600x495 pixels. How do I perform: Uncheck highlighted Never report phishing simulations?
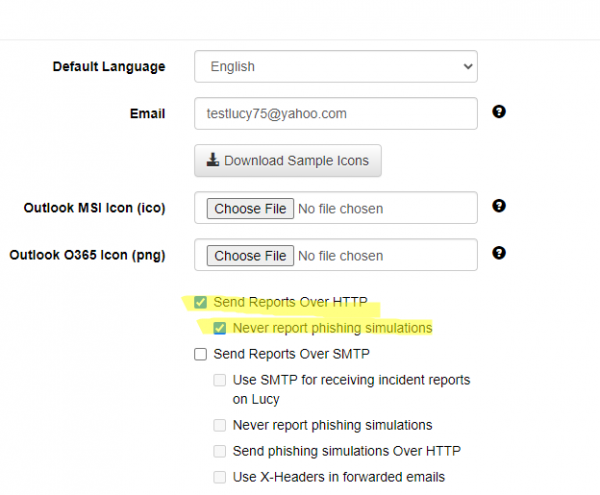[x=220, y=328]
